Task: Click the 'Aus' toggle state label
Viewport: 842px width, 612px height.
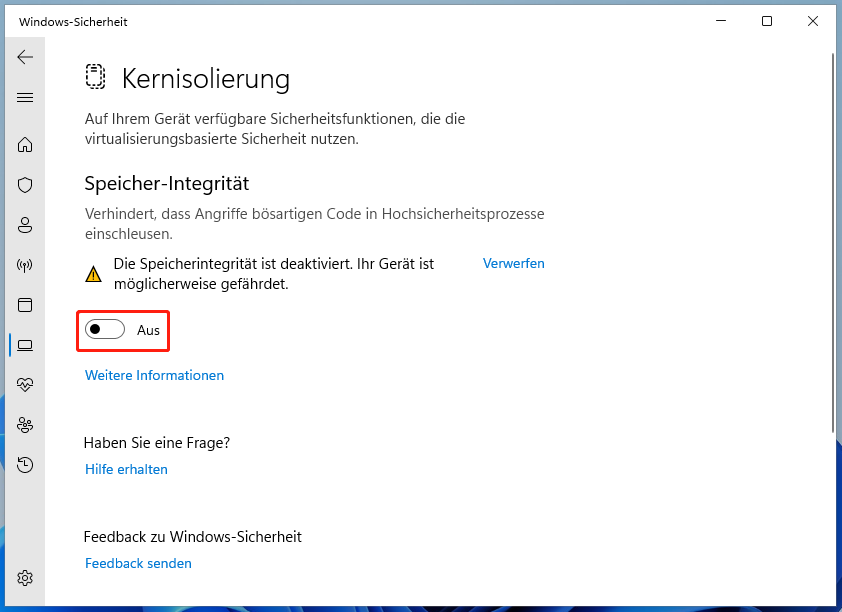Action: [x=148, y=330]
